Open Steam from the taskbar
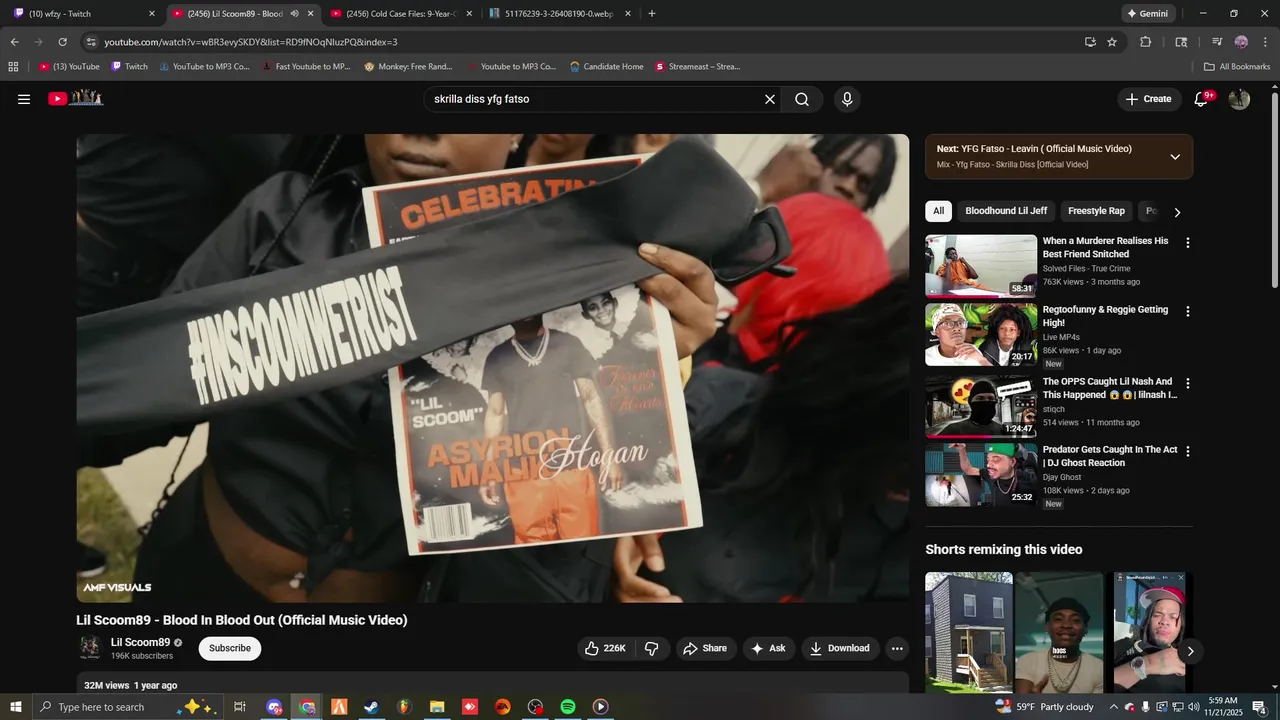Image resolution: width=1280 pixels, height=720 pixels. pos(371,707)
